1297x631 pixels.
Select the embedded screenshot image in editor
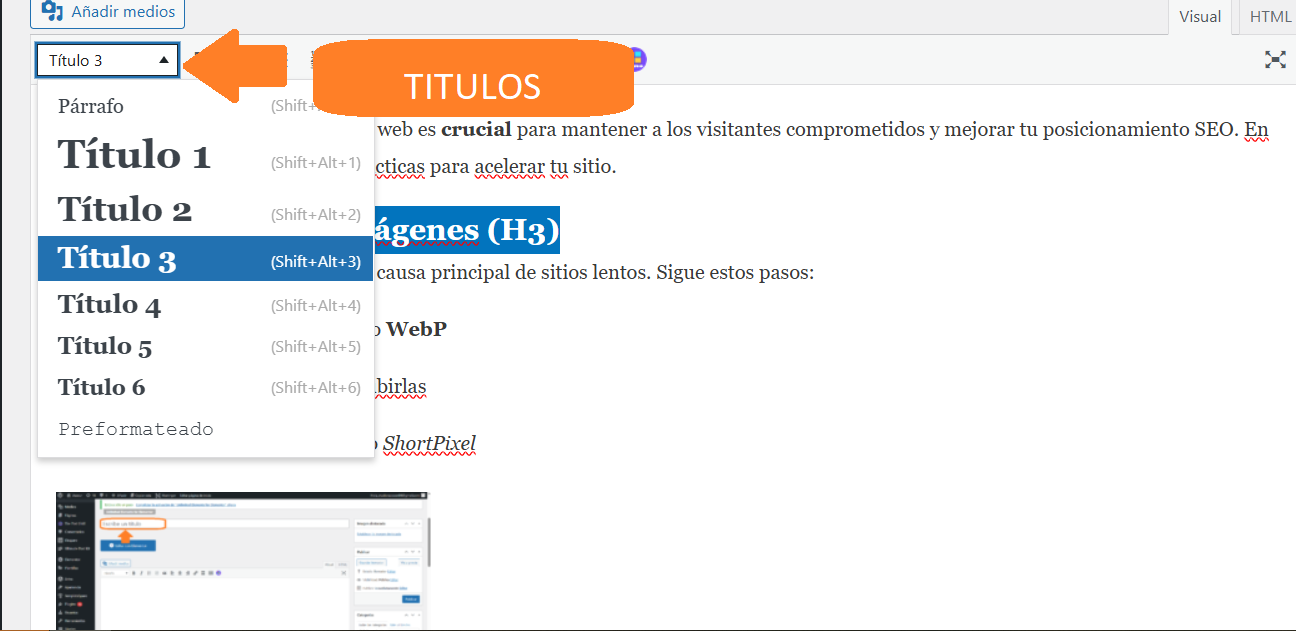coord(242,560)
